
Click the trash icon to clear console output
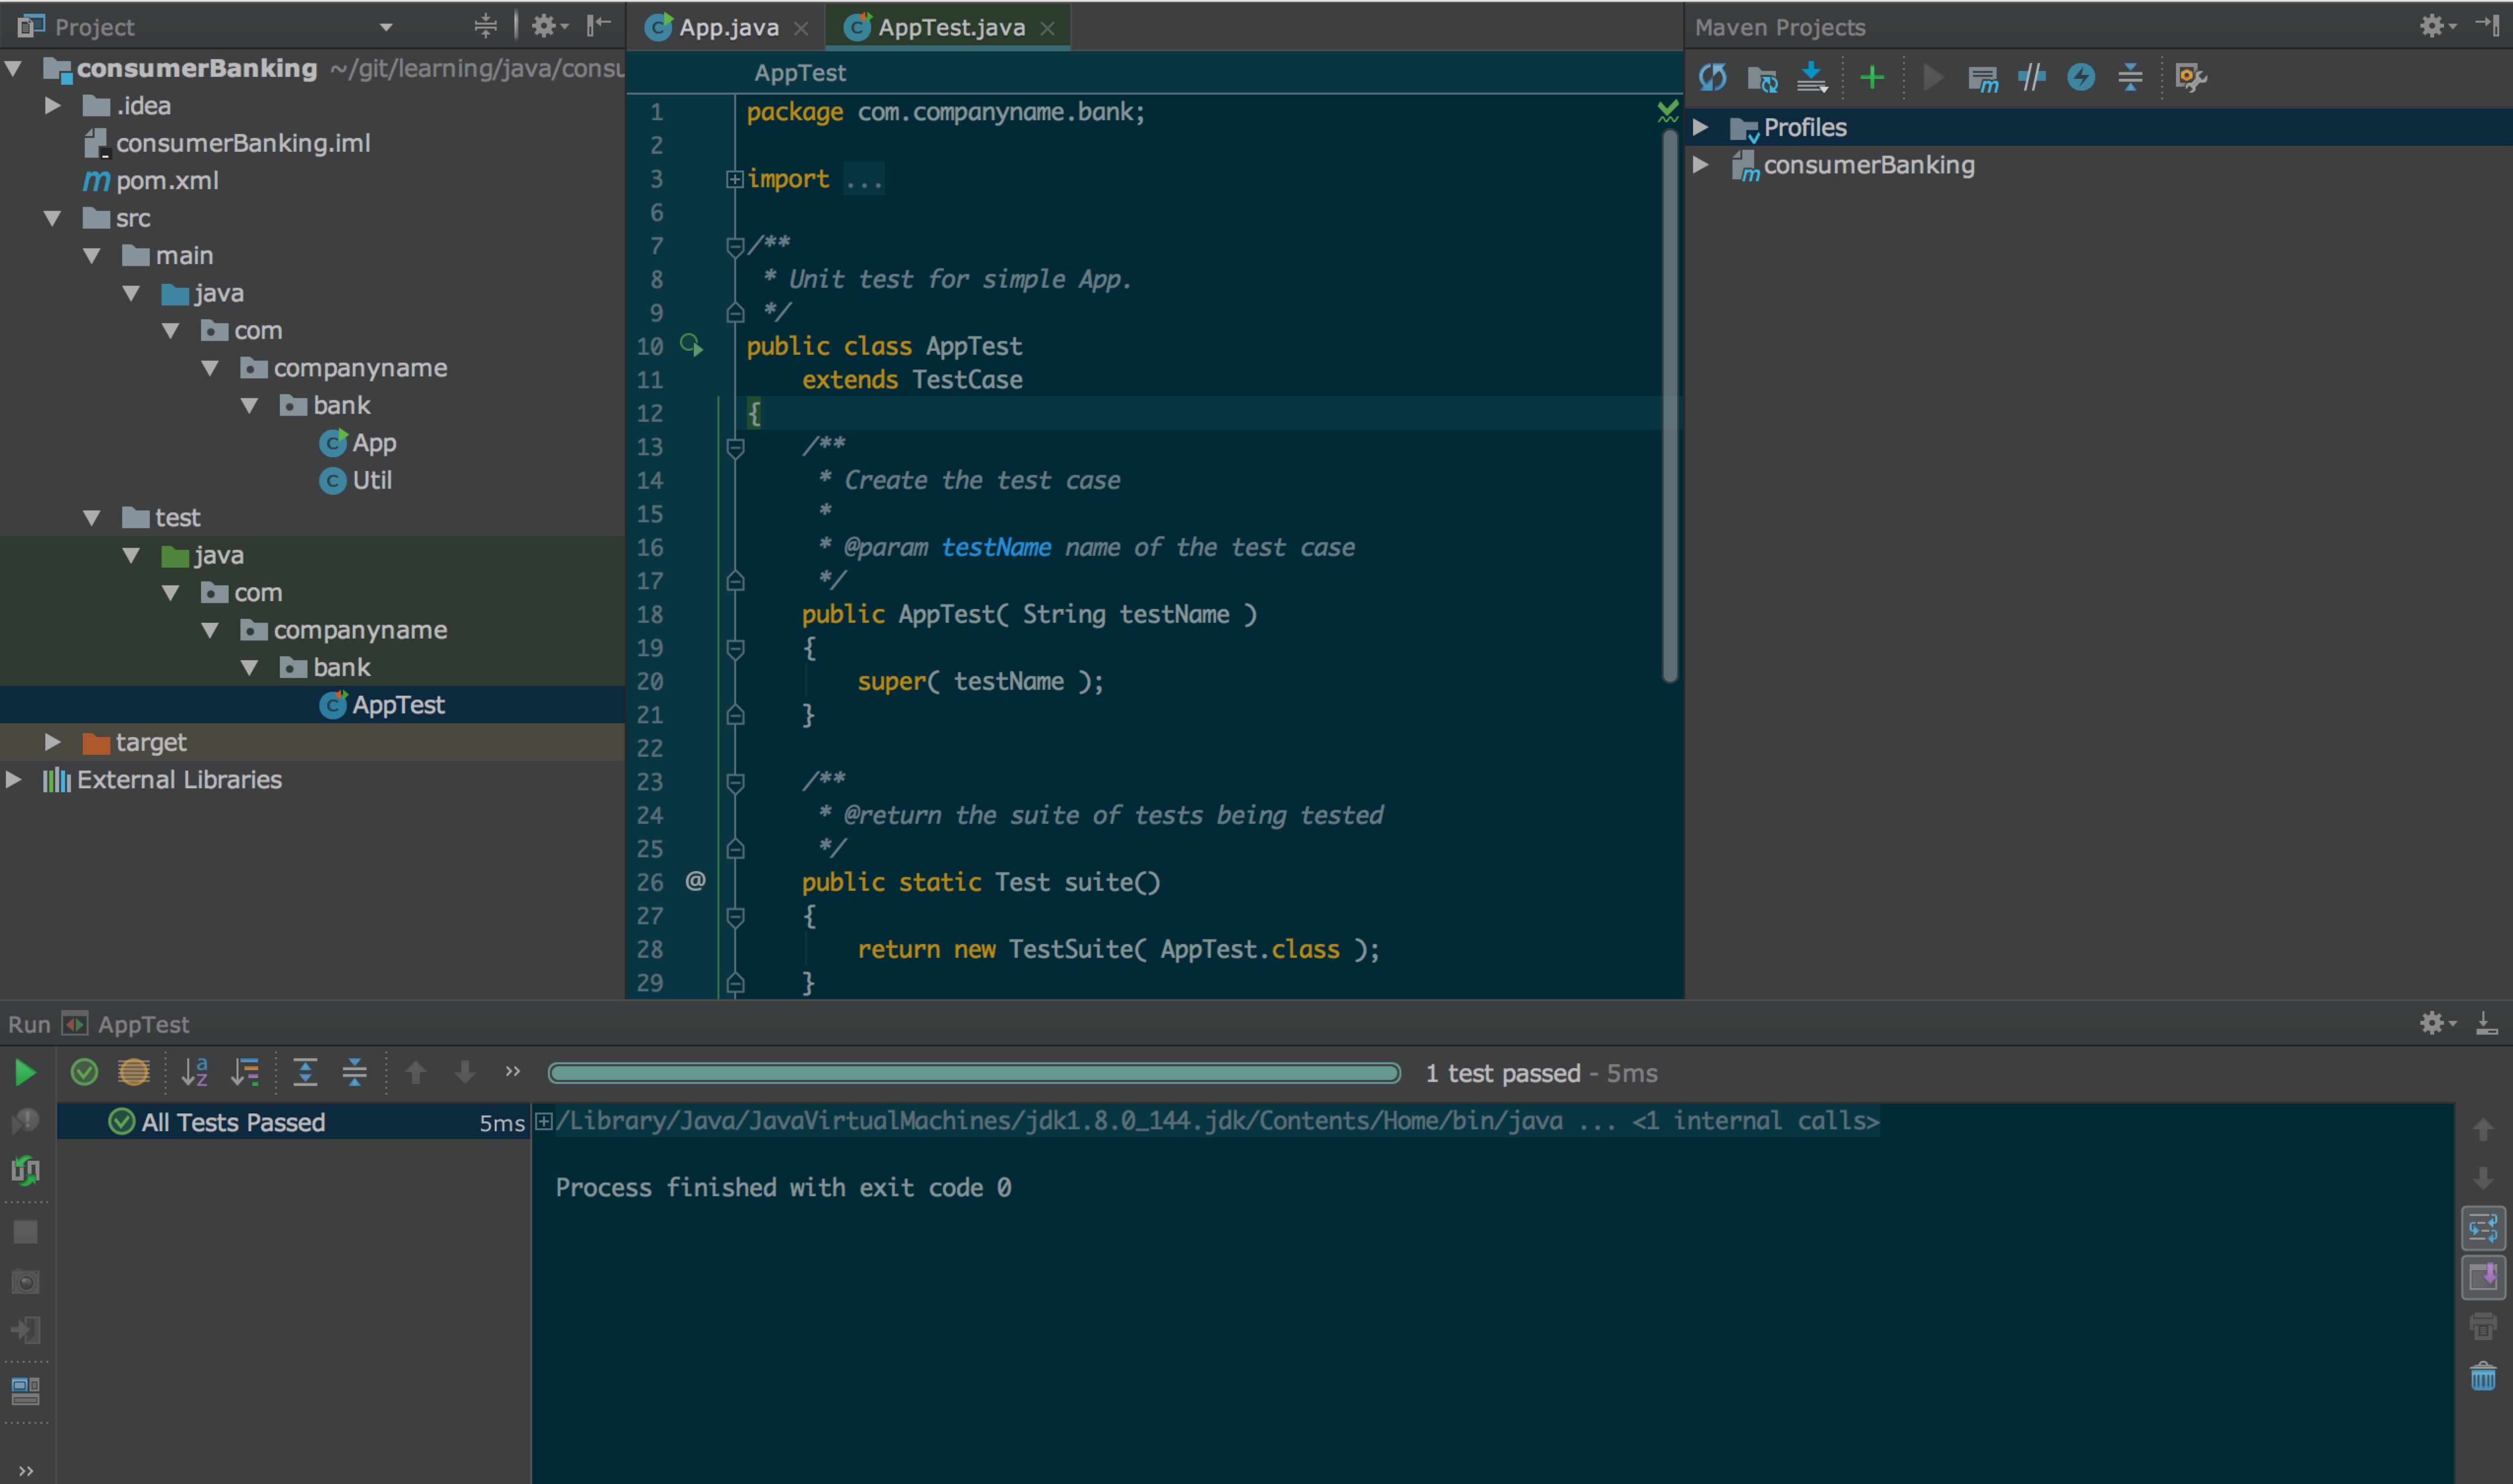pos(2483,1377)
